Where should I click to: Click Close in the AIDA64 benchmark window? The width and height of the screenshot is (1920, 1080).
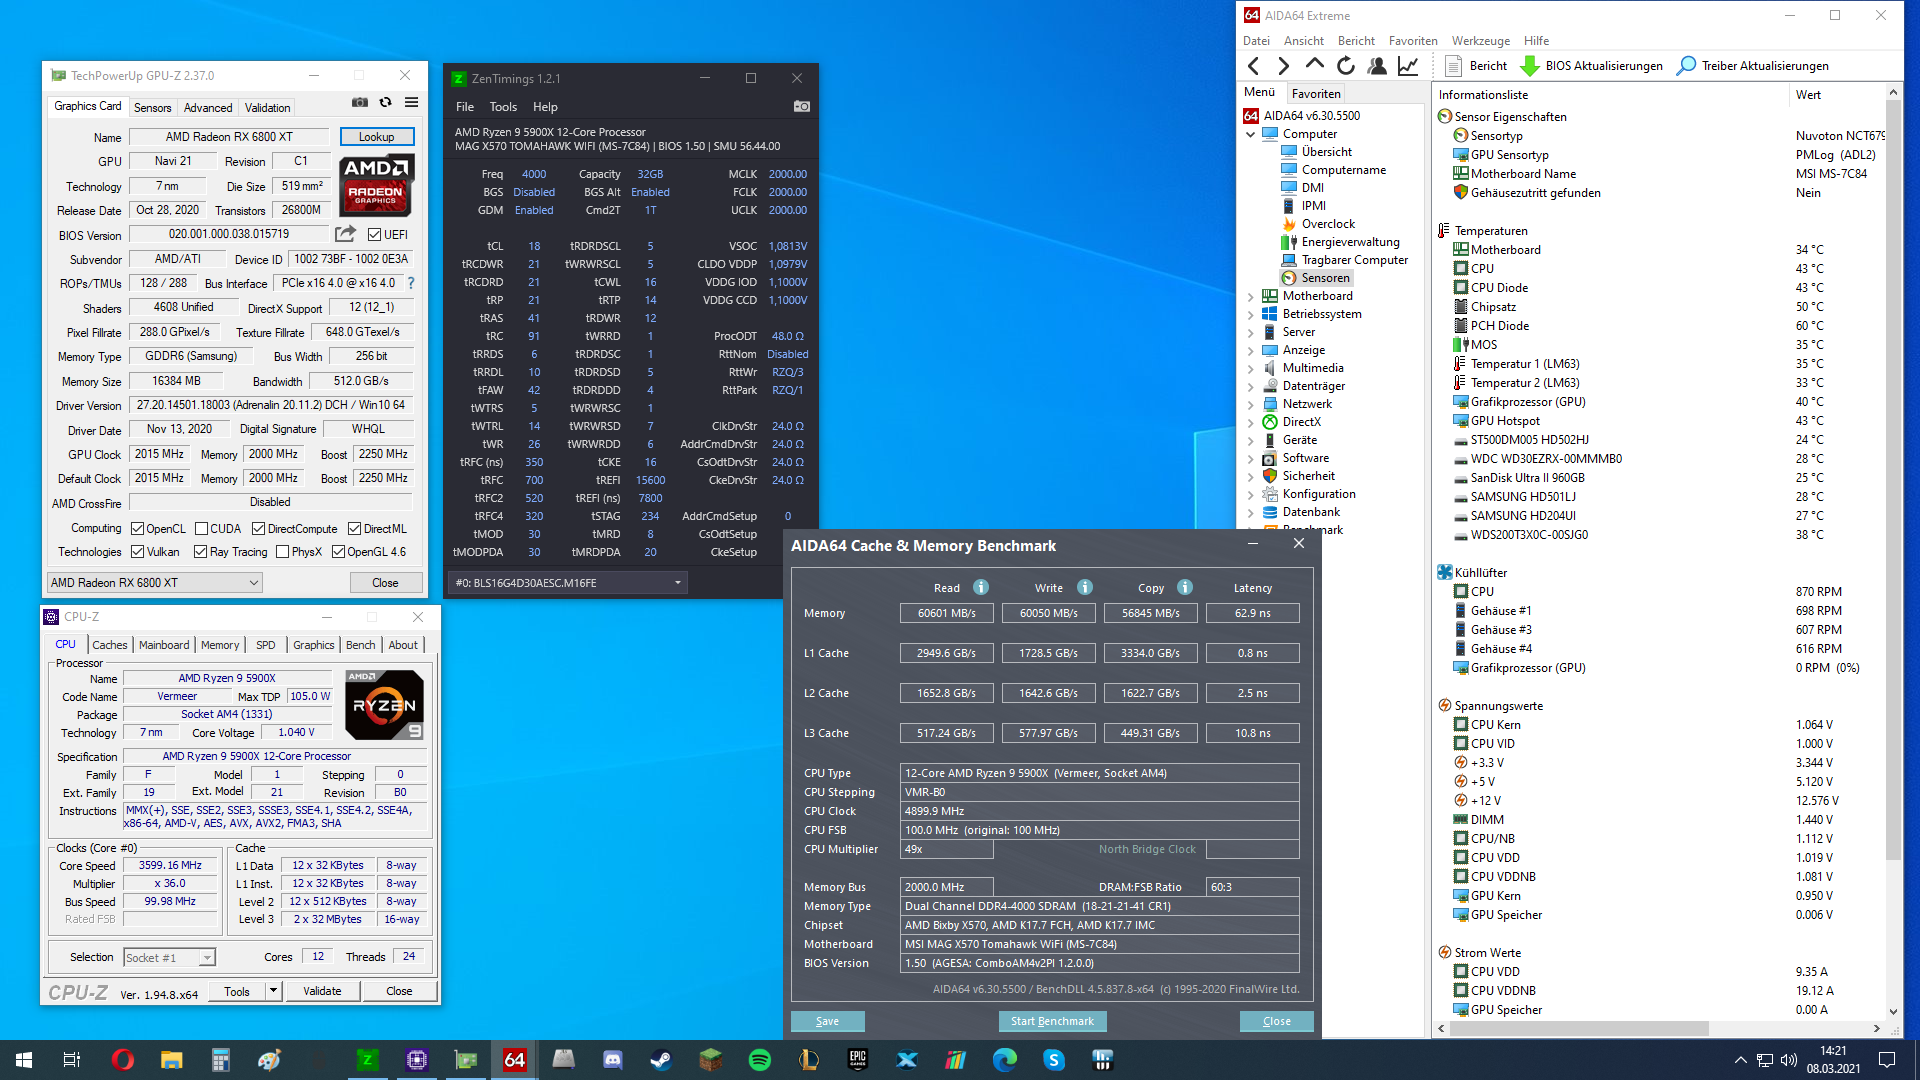pos(1276,1021)
